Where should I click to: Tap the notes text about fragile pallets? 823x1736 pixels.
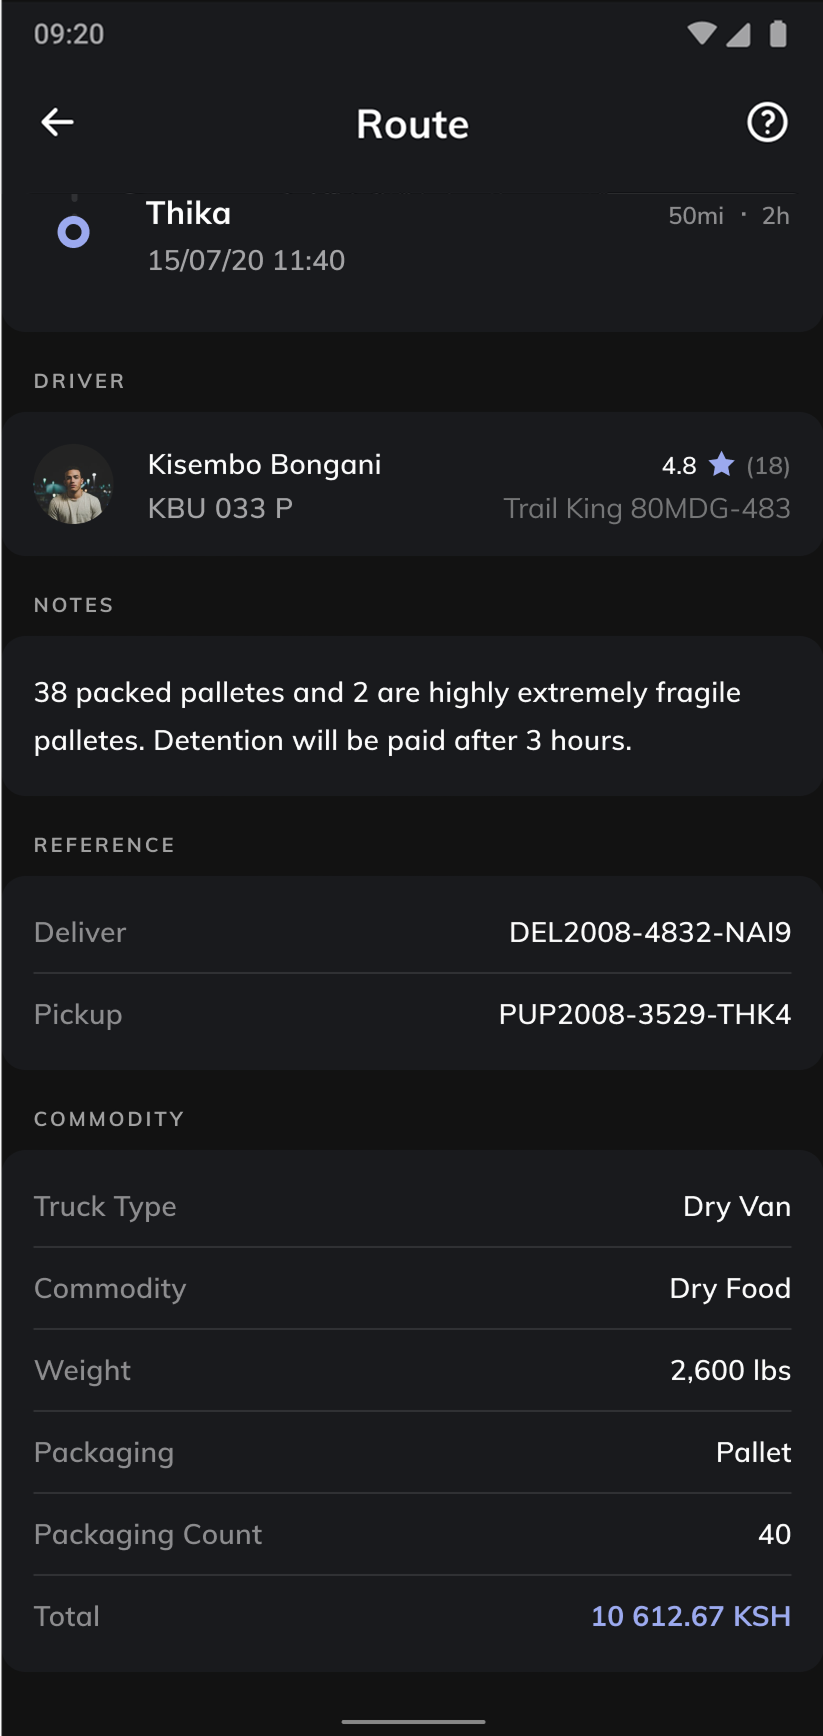coord(387,716)
